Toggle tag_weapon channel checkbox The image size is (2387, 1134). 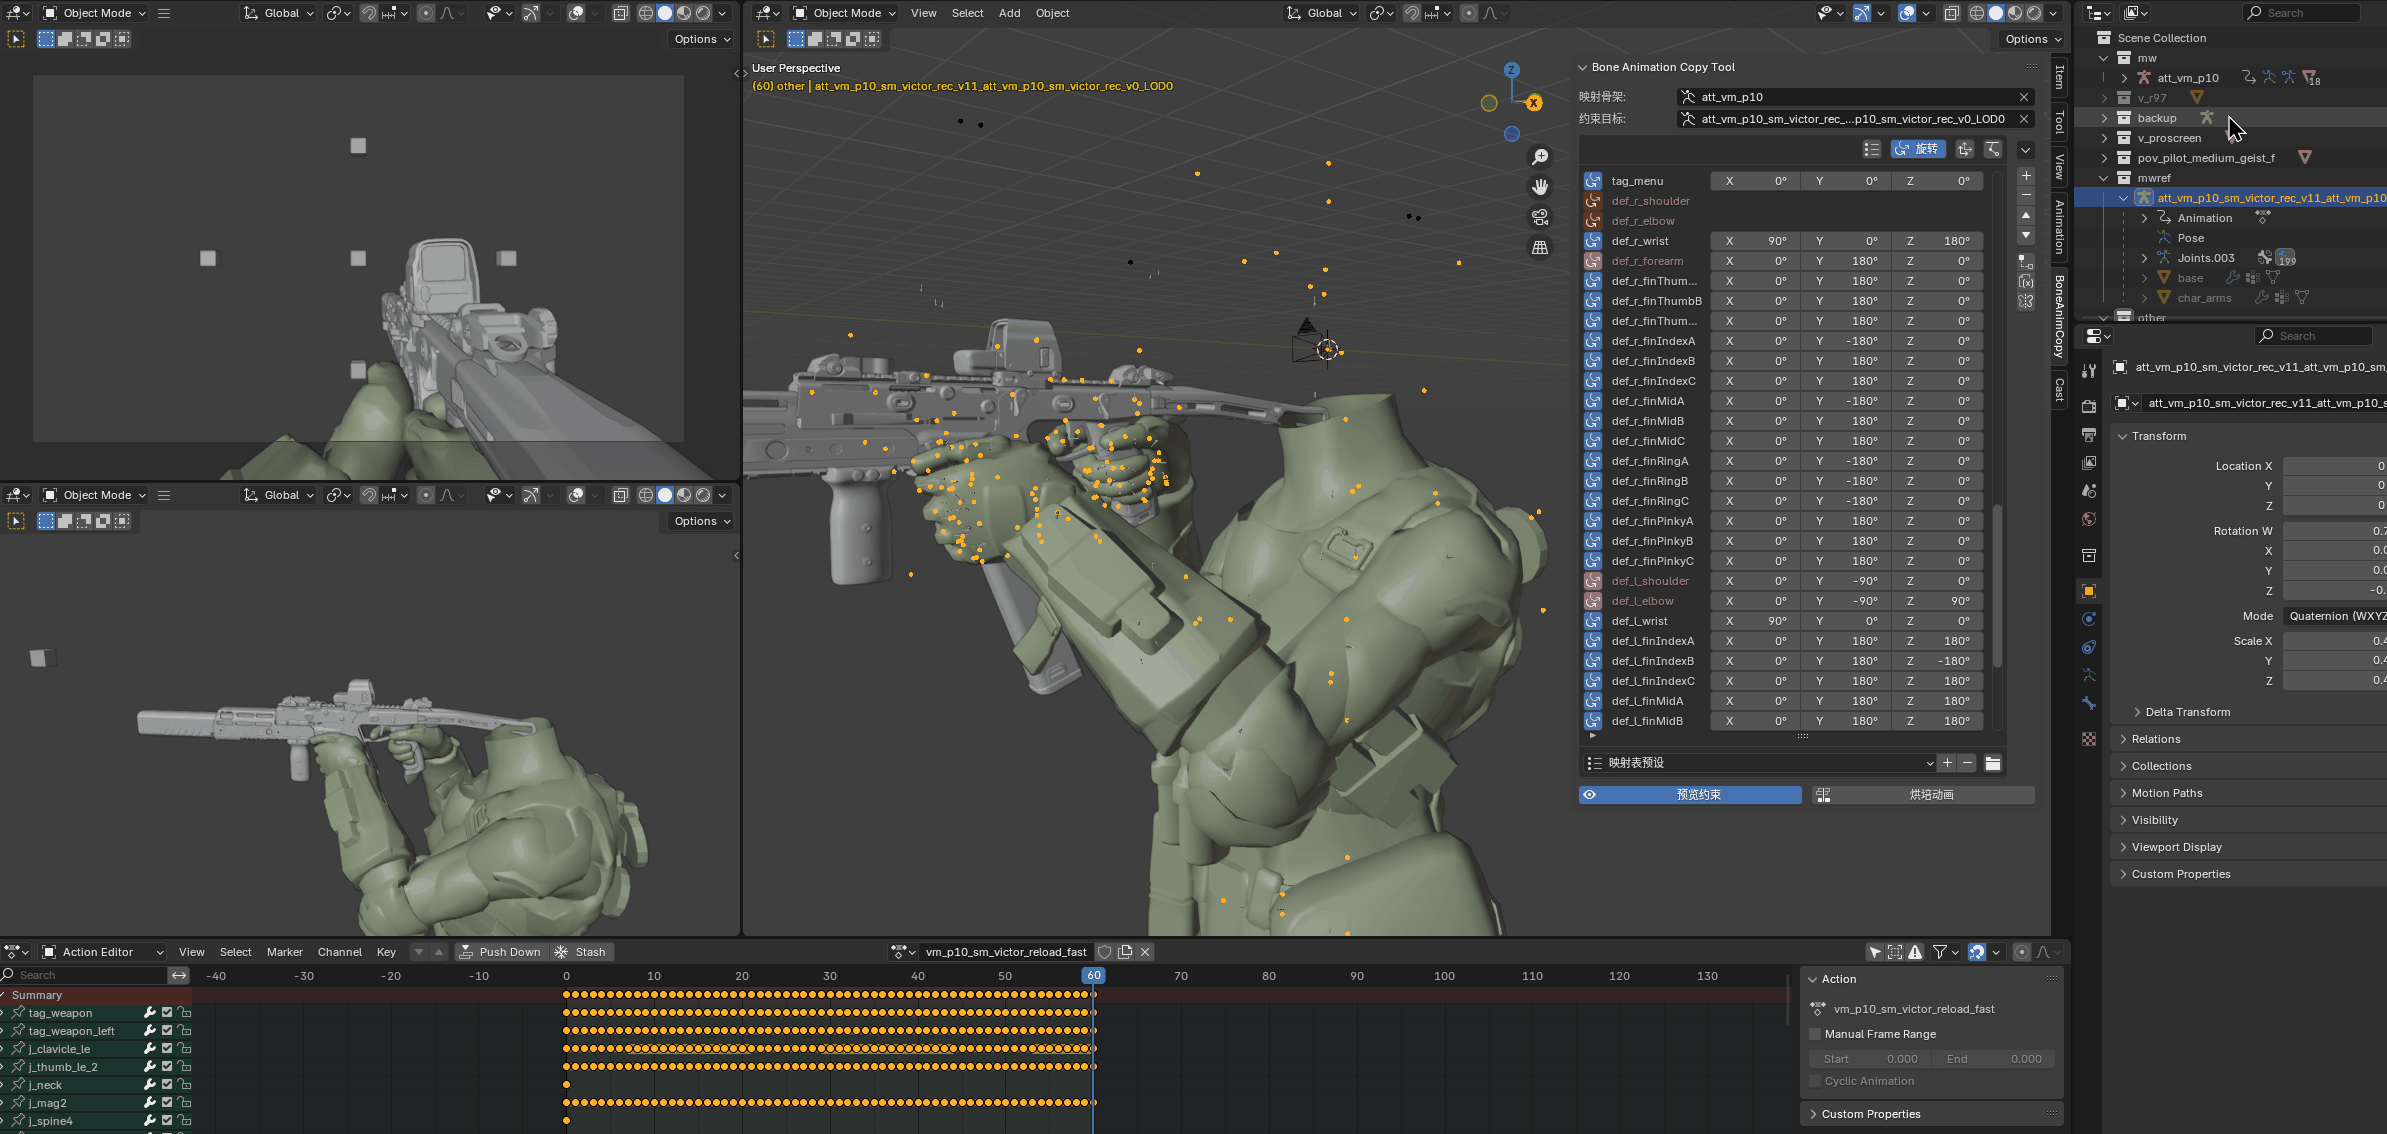[167, 1013]
